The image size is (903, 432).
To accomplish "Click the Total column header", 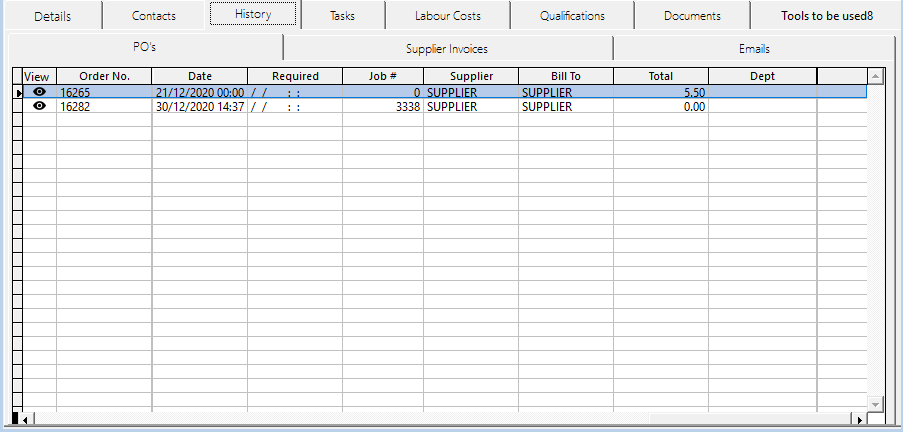I will coord(660,76).
